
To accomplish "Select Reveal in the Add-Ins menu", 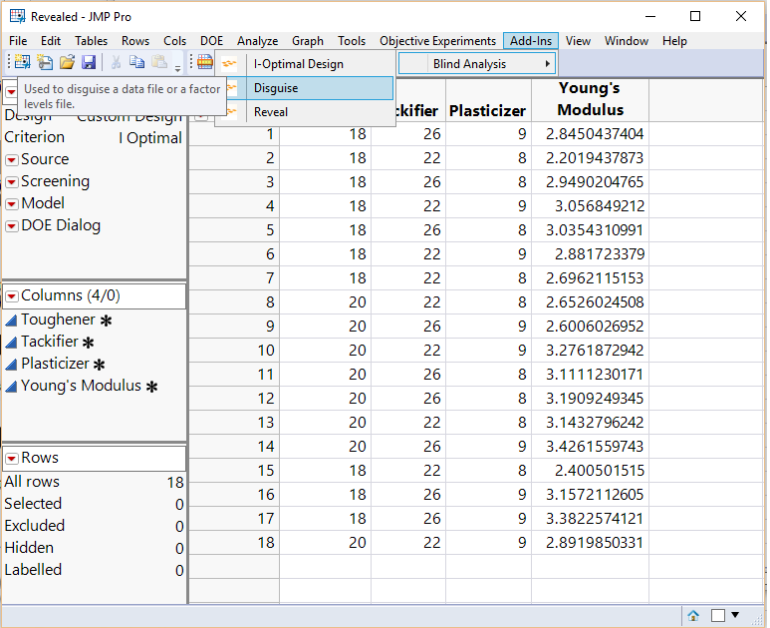I will pyautogui.click(x=305, y=112).
